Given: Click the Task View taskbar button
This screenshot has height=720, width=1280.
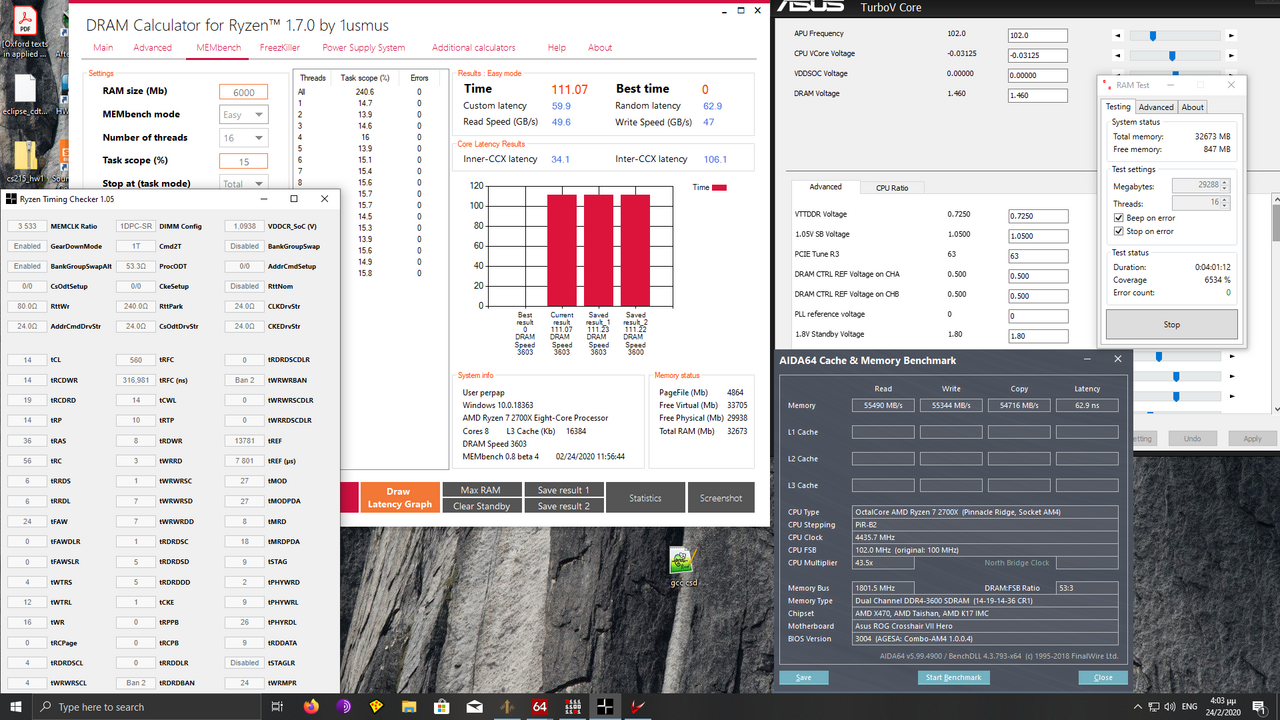Looking at the screenshot, I should point(277,706).
